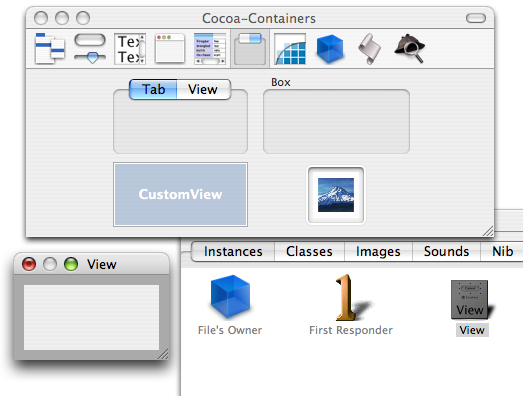523x396 pixels.
Task: Select the Controls palette with button and slider
Action: click(90, 49)
